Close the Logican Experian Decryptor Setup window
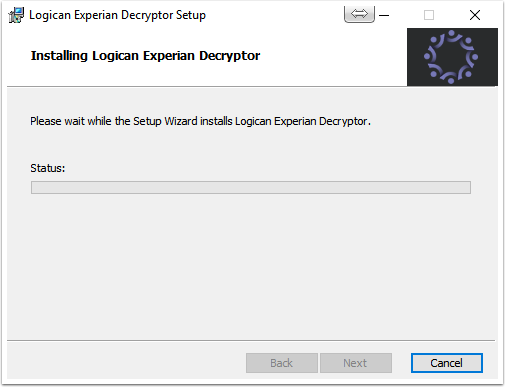The width and height of the screenshot is (505, 387). [475, 15]
